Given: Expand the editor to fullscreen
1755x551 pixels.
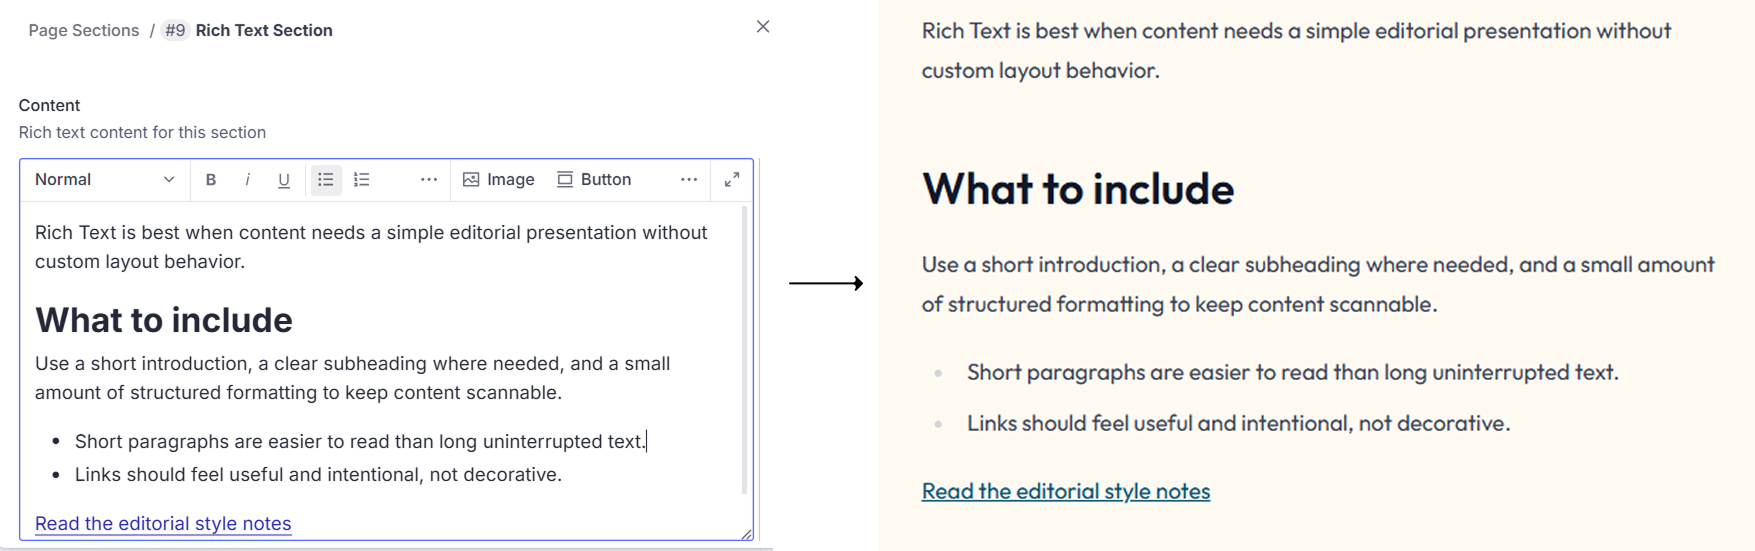Looking at the screenshot, I should (x=732, y=180).
